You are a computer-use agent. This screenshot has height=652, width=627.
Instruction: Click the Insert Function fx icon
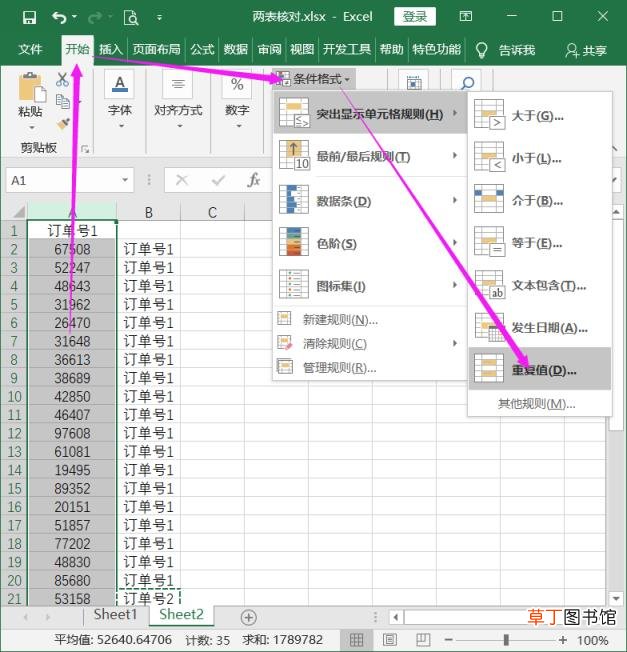click(x=254, y=180)
